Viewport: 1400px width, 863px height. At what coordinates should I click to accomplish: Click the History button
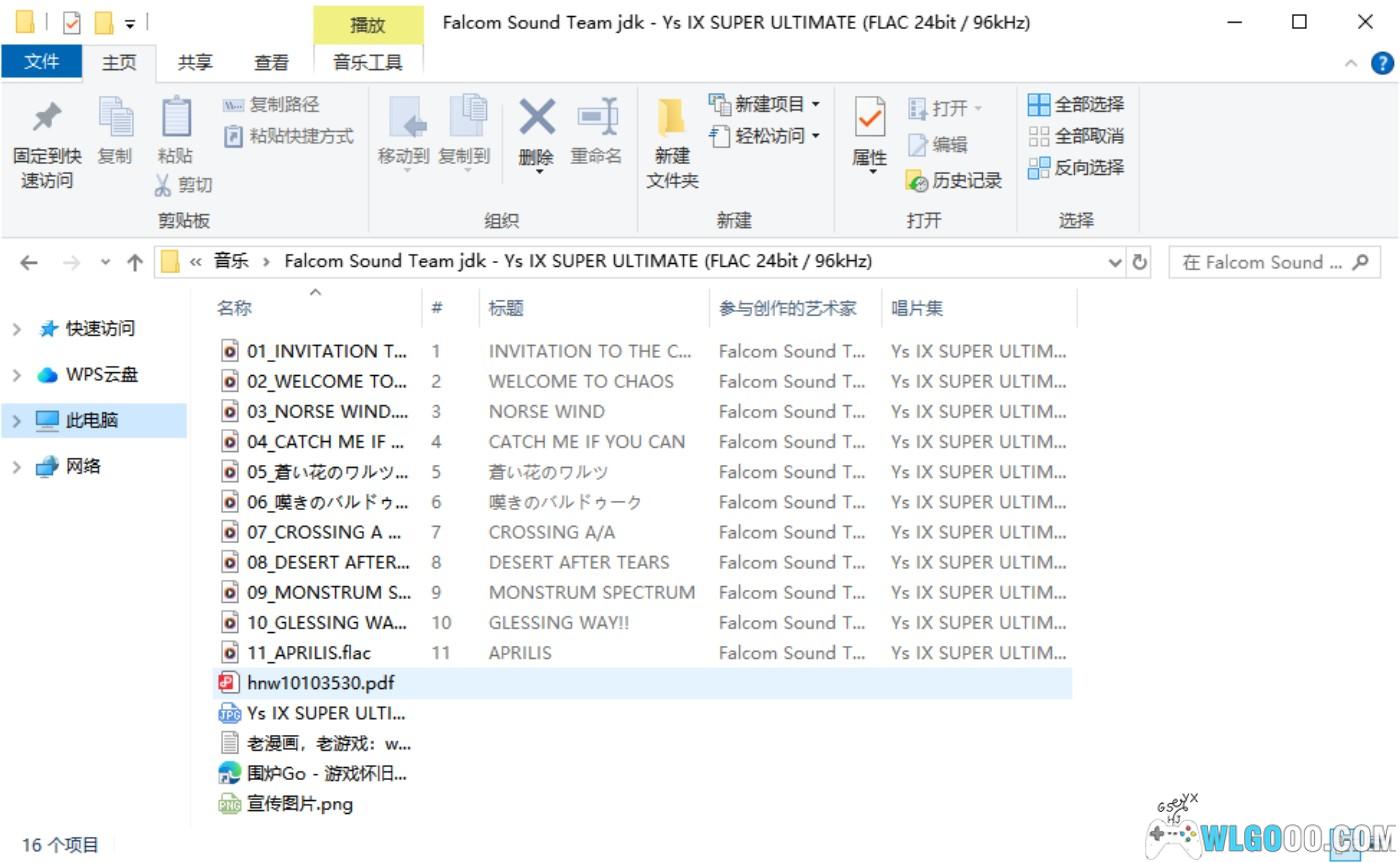click(x=955, y=181)
